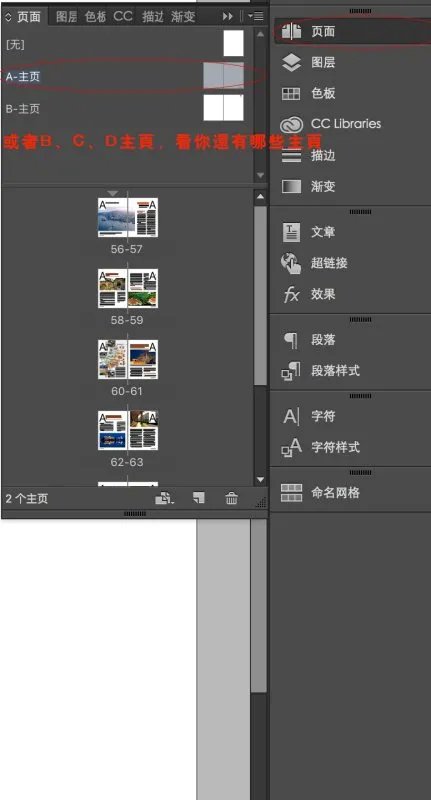Select the 页面 tab
Screen dimensions: 431x800
29,16
